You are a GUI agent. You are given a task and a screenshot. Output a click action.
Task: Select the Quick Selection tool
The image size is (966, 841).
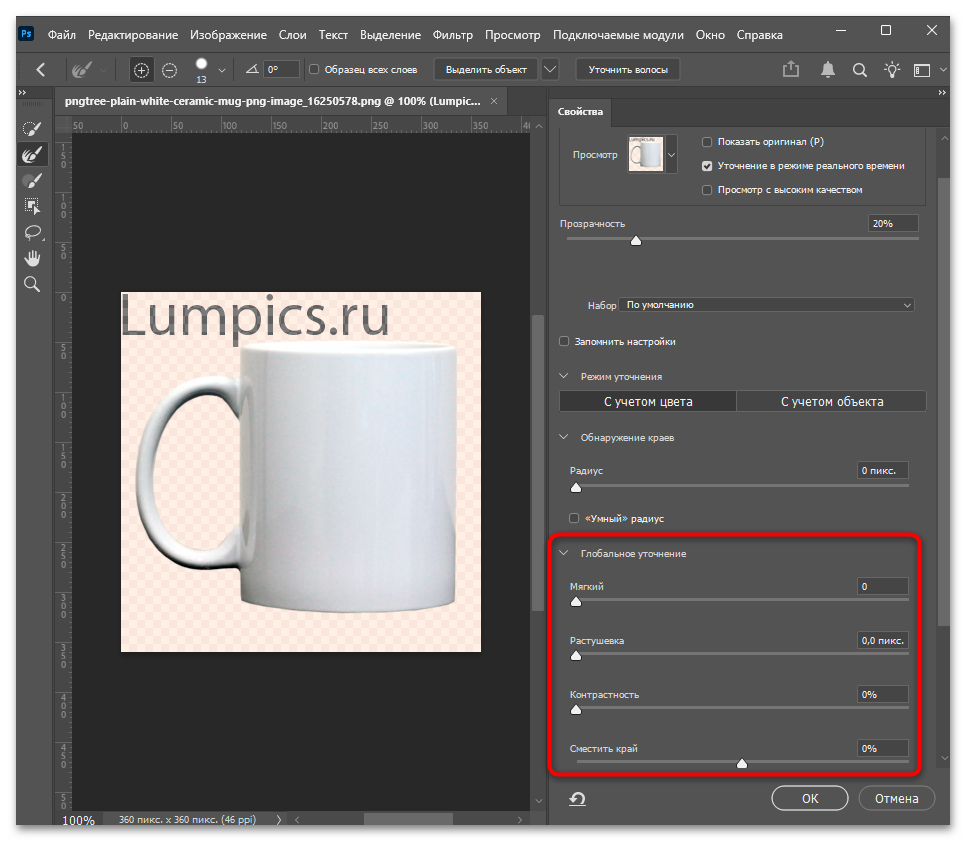pos(32,128)
